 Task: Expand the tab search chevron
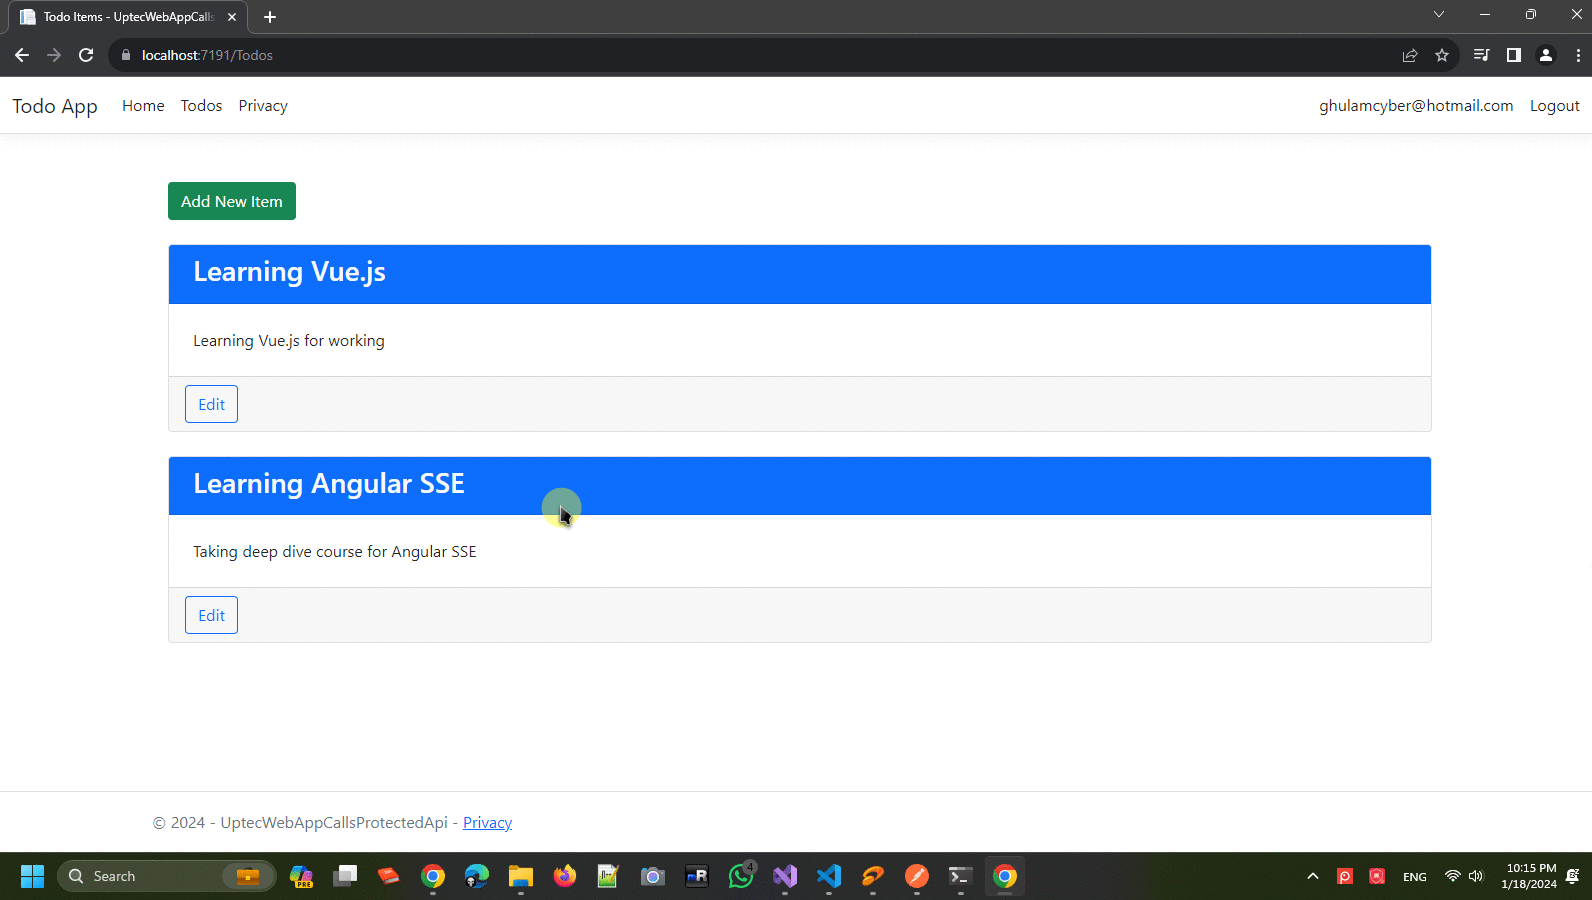[x=1439, y=15]
